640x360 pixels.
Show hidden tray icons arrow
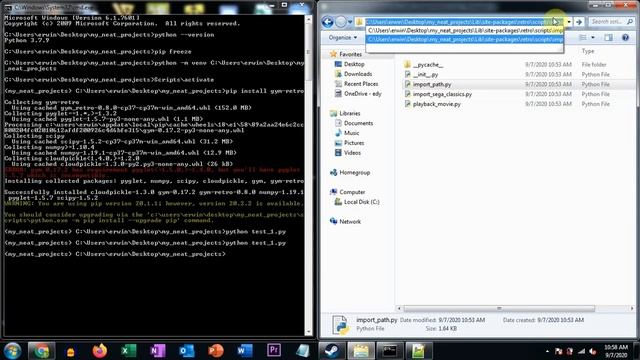pos(547,351)
